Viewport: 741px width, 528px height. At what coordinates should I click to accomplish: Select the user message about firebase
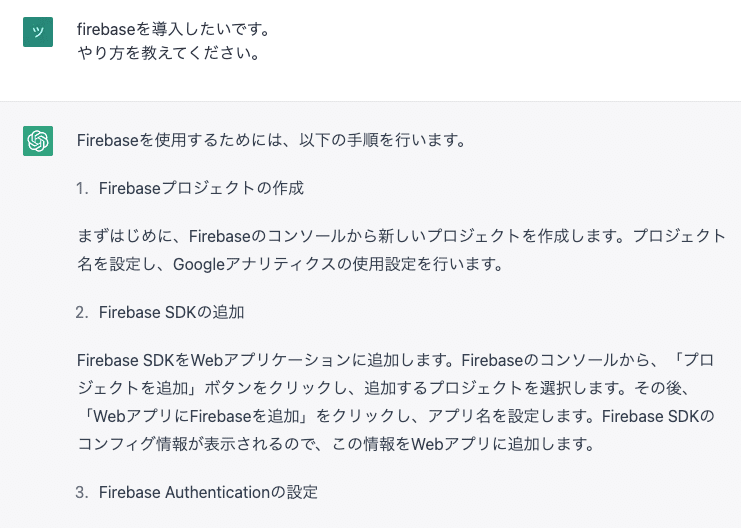173,41
